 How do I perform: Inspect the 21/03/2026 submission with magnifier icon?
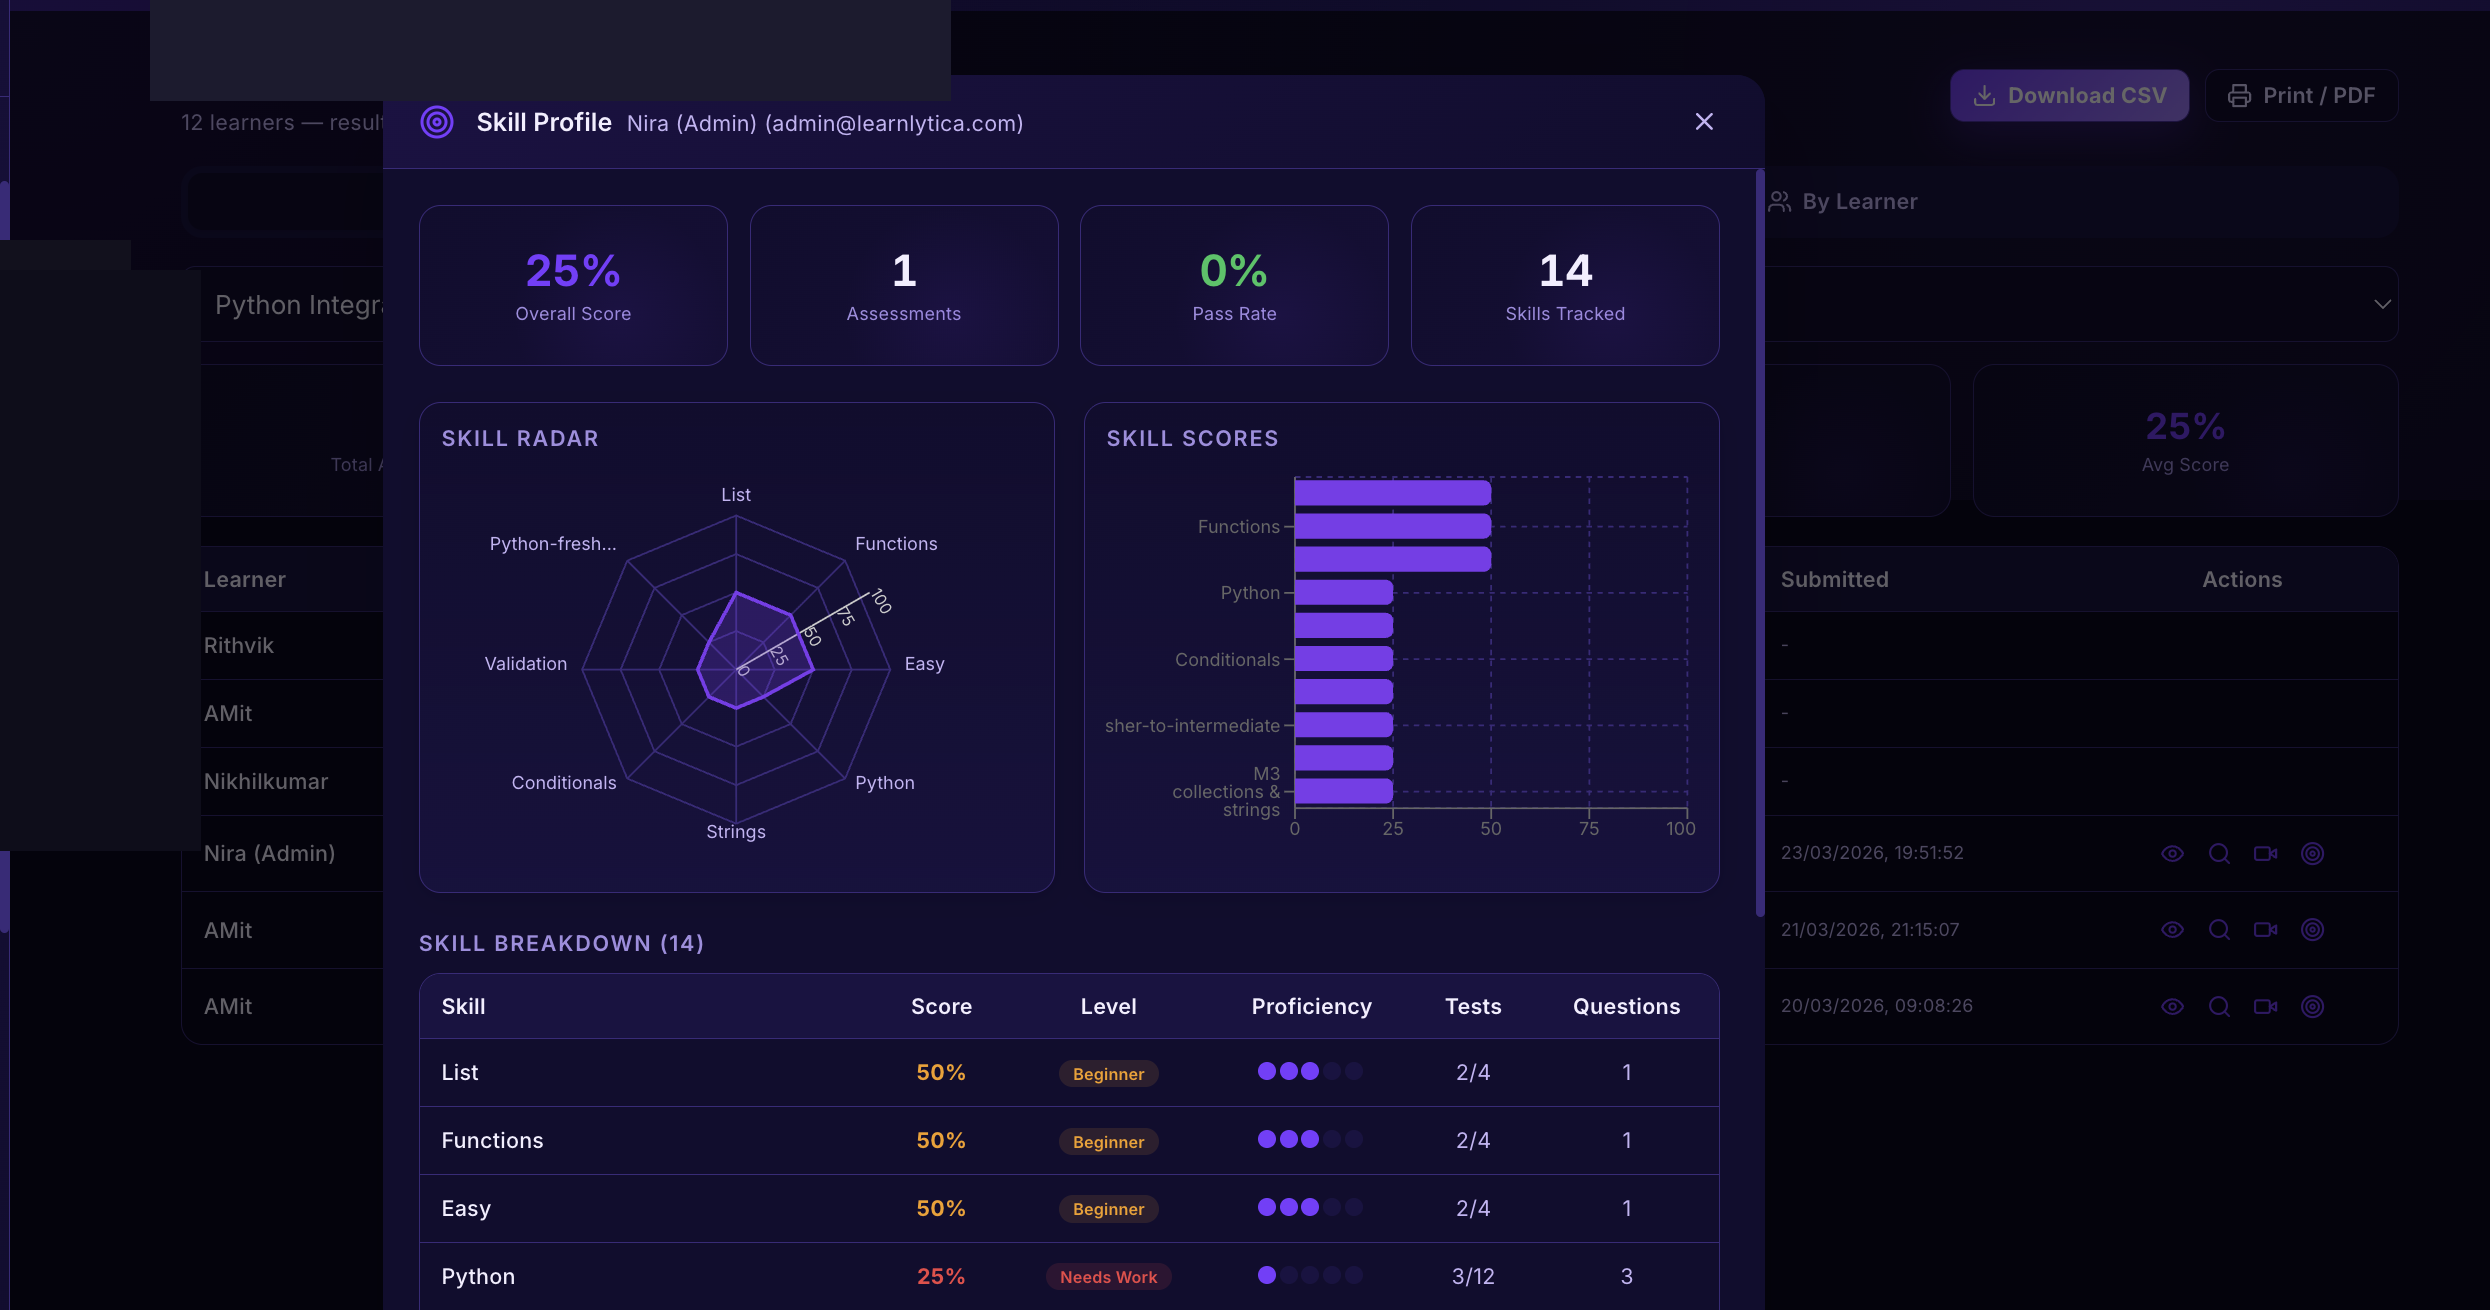click(2219, 930)
